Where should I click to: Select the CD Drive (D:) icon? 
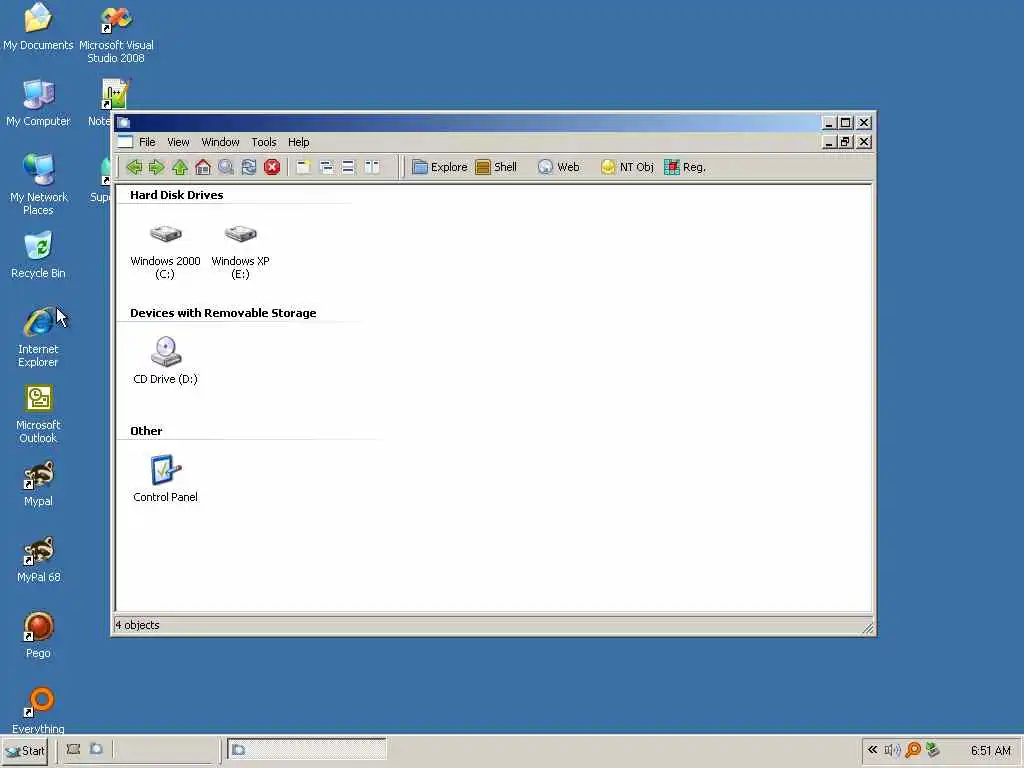(x=165, y=360)
